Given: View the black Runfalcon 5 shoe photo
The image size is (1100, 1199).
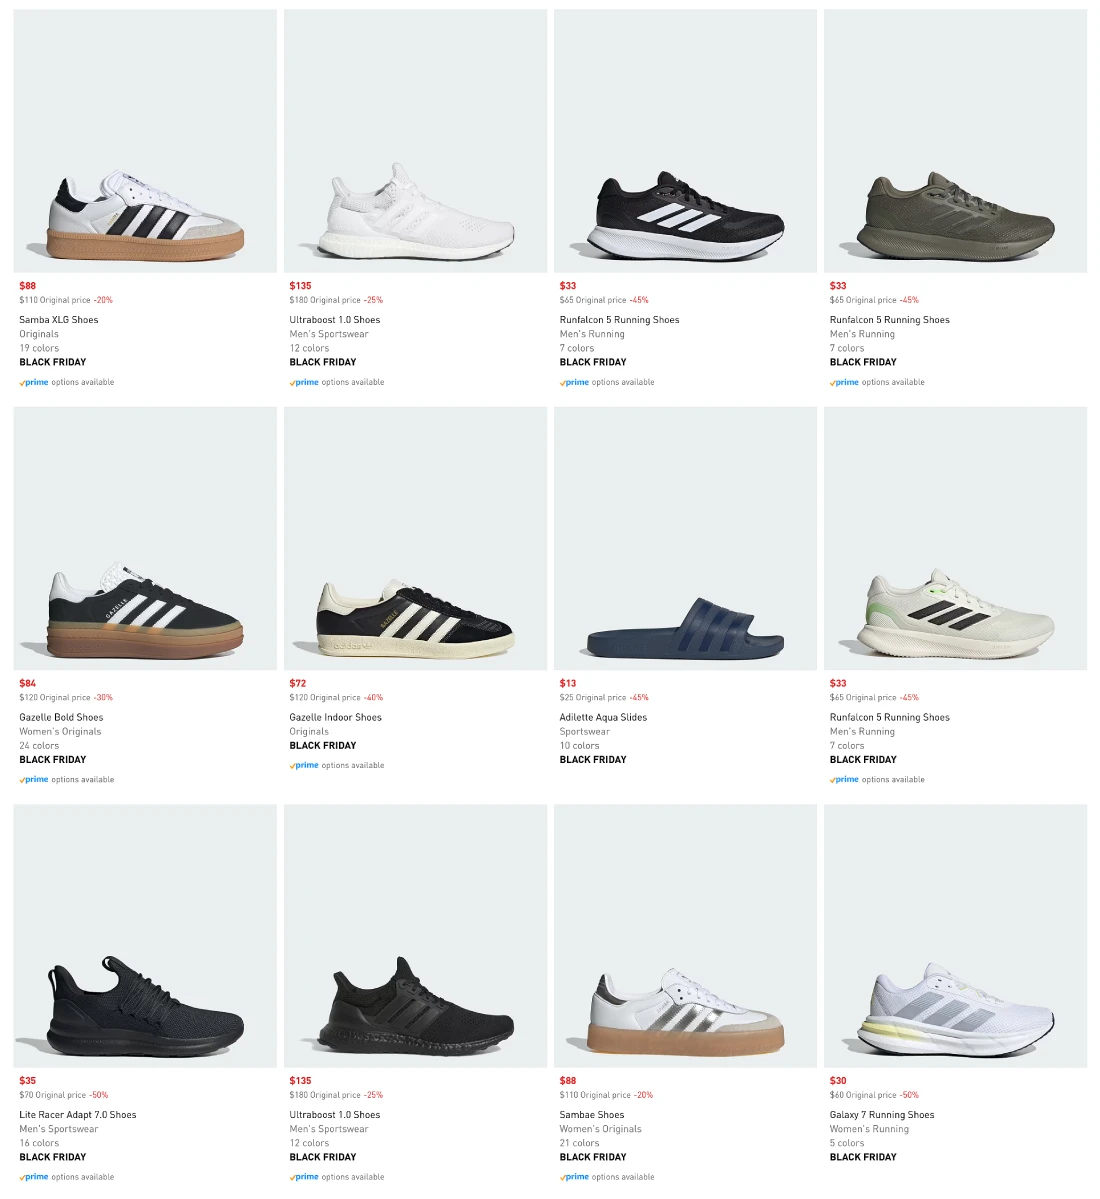Looking at the screenshot, I should point(685,141).
